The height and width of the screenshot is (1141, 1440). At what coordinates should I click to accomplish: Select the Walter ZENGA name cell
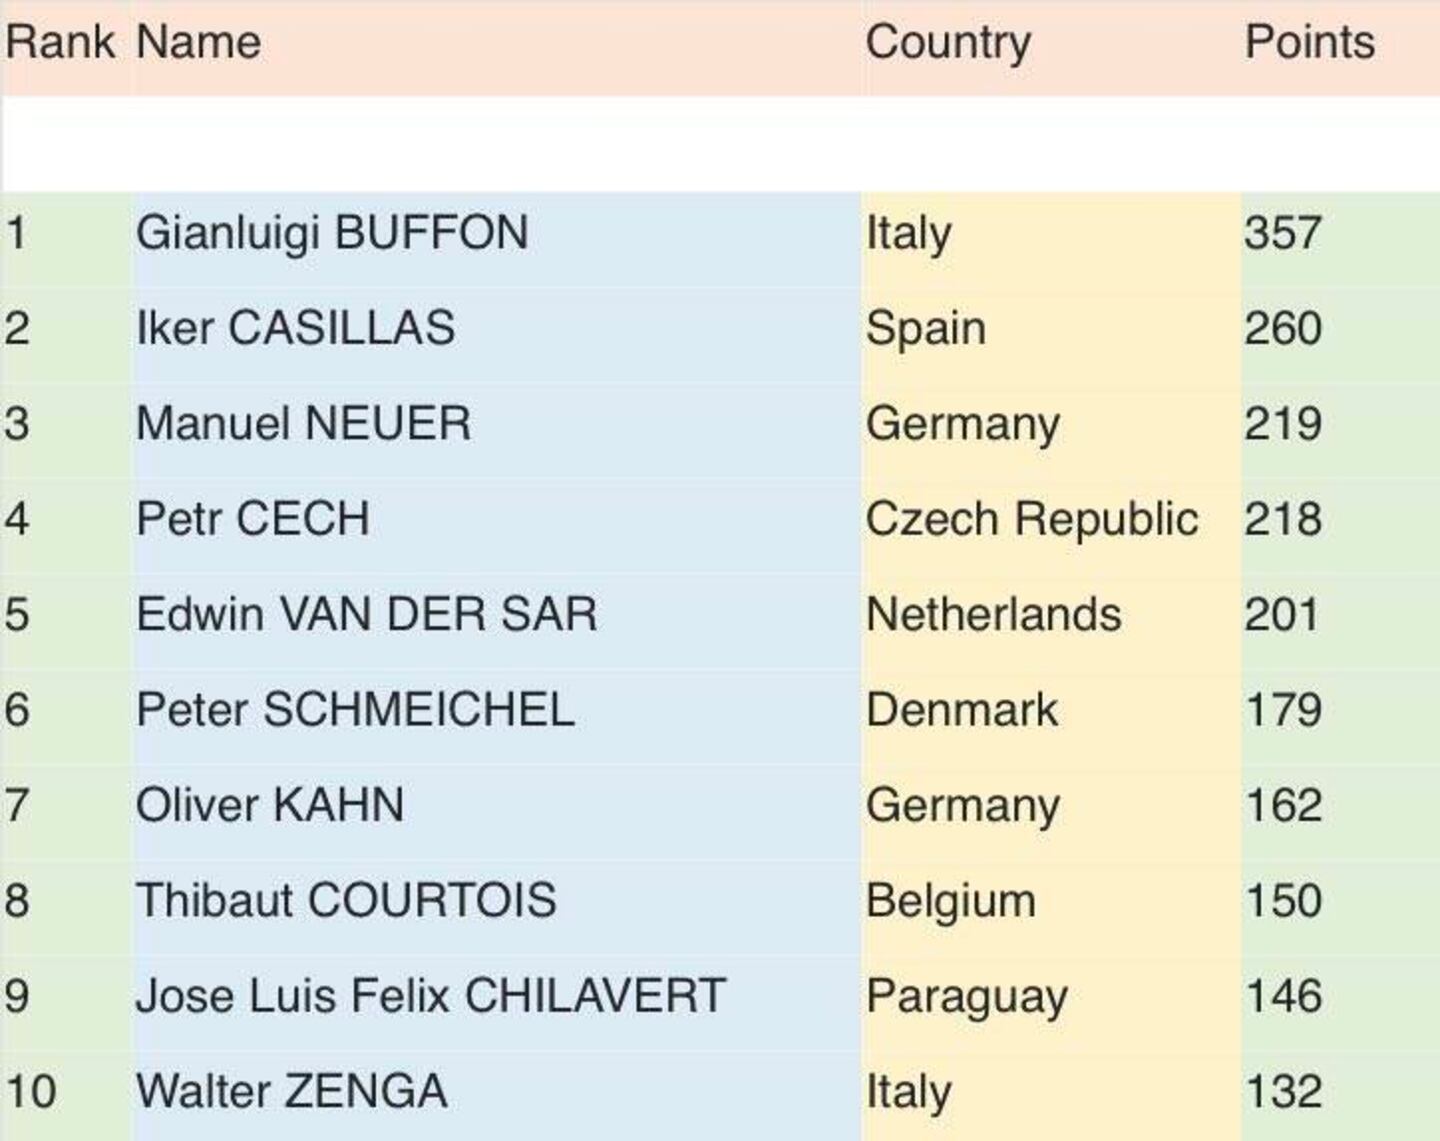point(291,1091)
